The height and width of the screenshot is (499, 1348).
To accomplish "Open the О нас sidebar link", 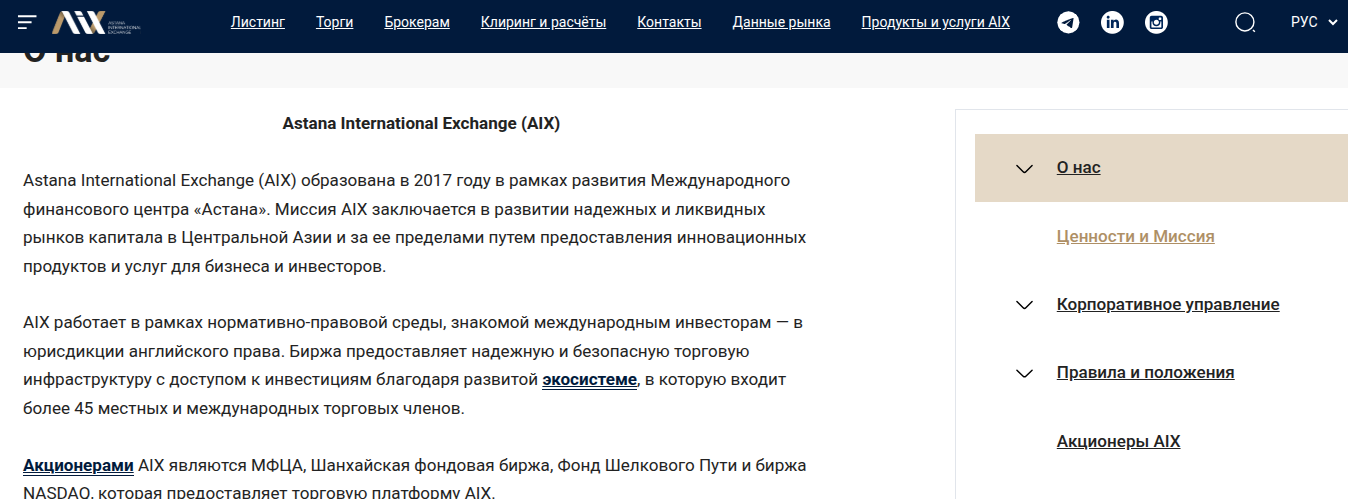I will tap(1079, 167).
